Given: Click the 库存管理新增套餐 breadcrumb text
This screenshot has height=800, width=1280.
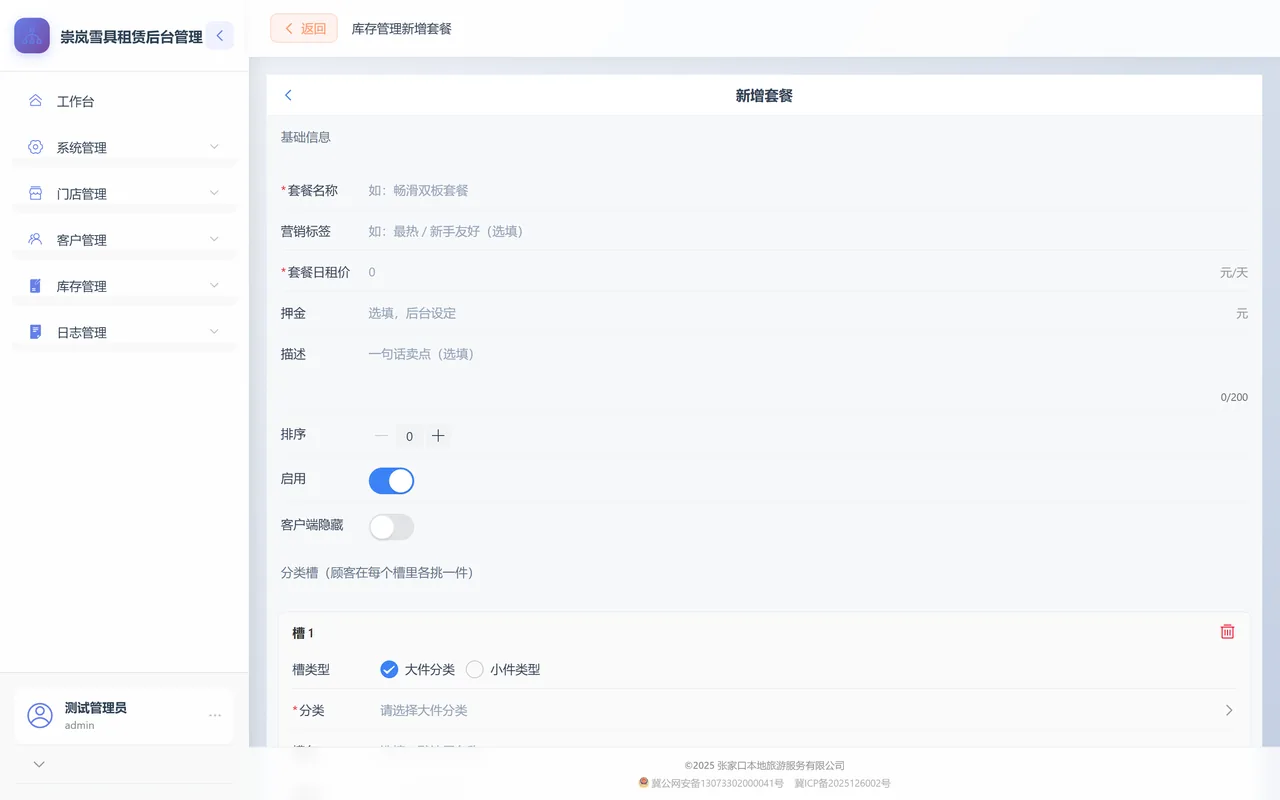Looking at the screenshot, I should [x=402, y=29].
